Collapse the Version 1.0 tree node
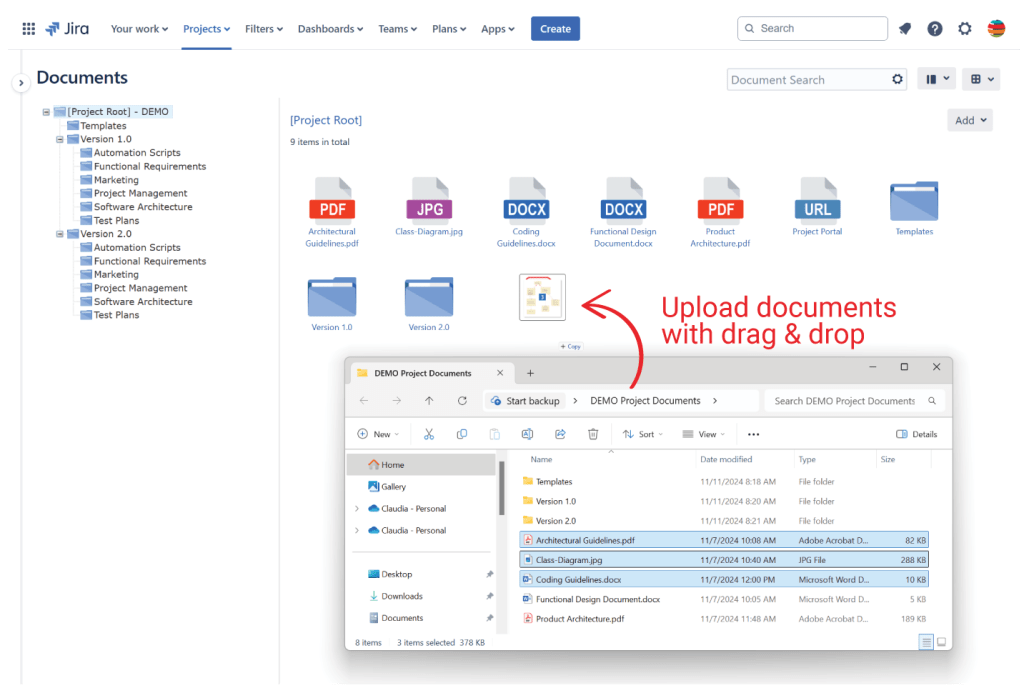Screen dimensions: 1024x688 coord(60,140)
